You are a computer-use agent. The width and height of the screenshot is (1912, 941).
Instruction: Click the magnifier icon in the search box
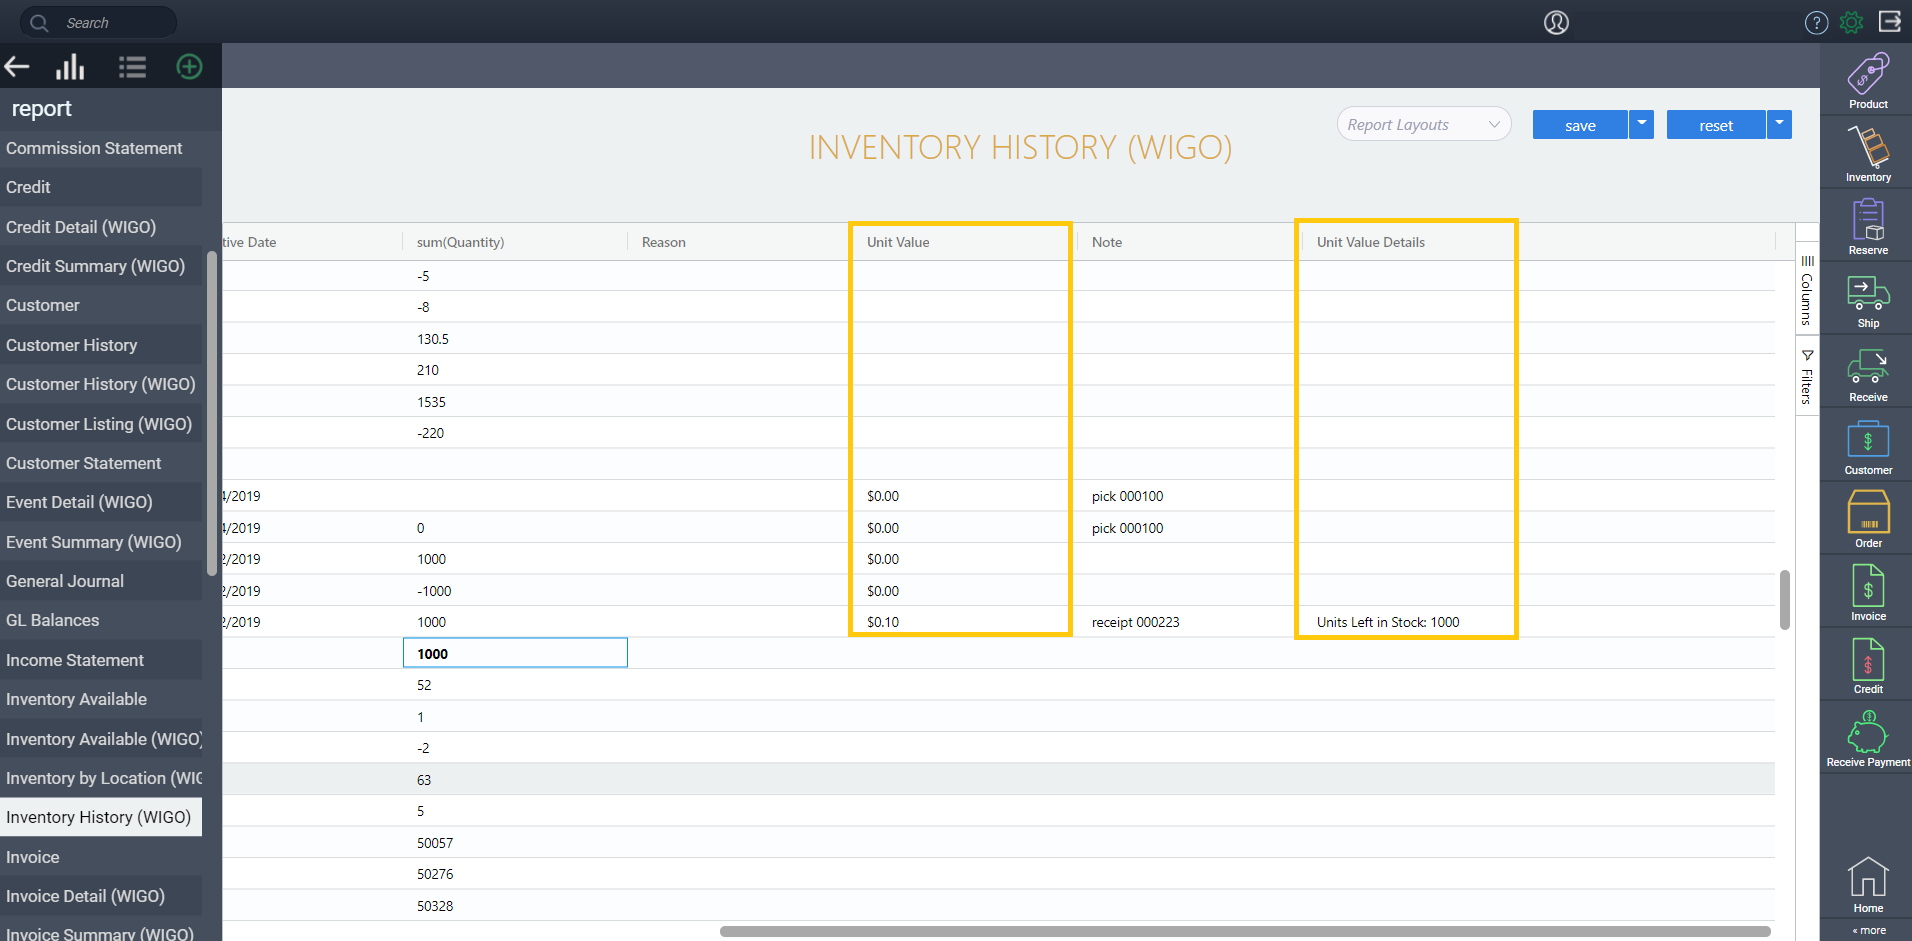39,22
